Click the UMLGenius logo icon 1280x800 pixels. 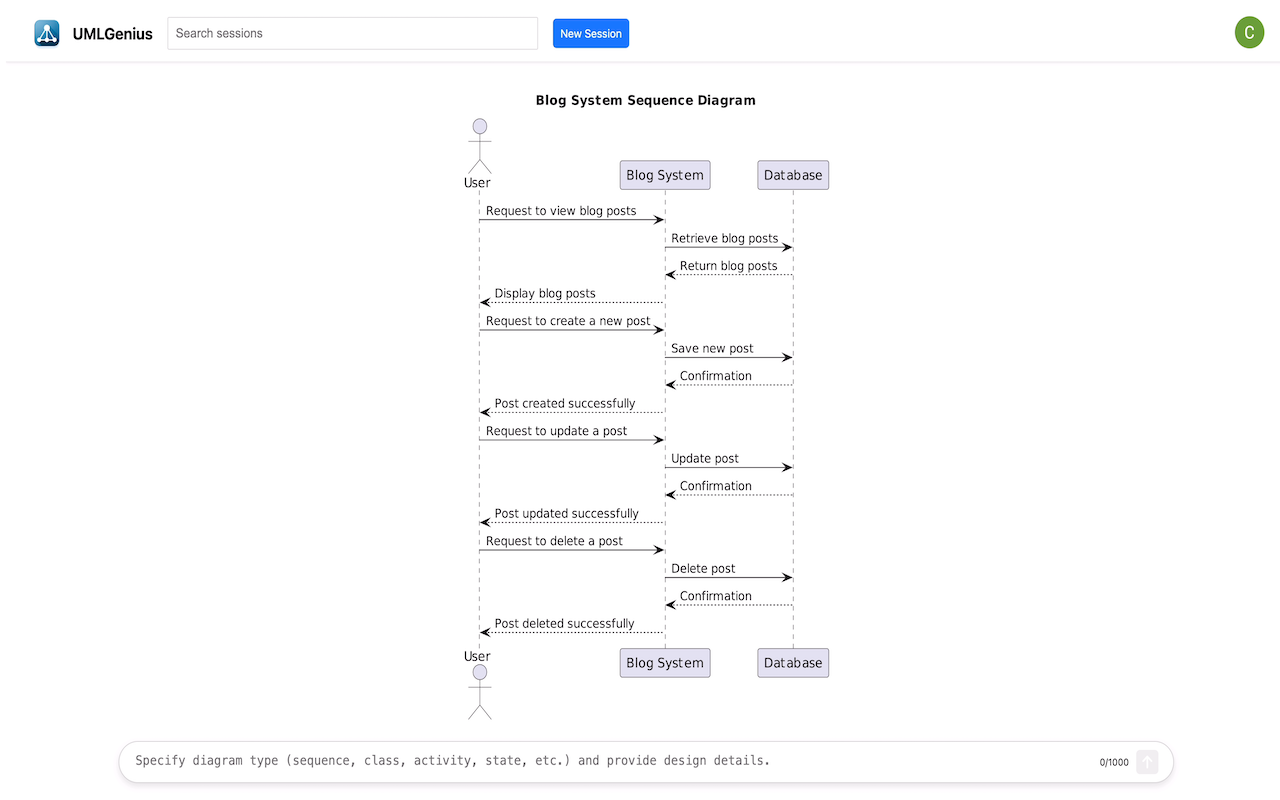(47, 33)
